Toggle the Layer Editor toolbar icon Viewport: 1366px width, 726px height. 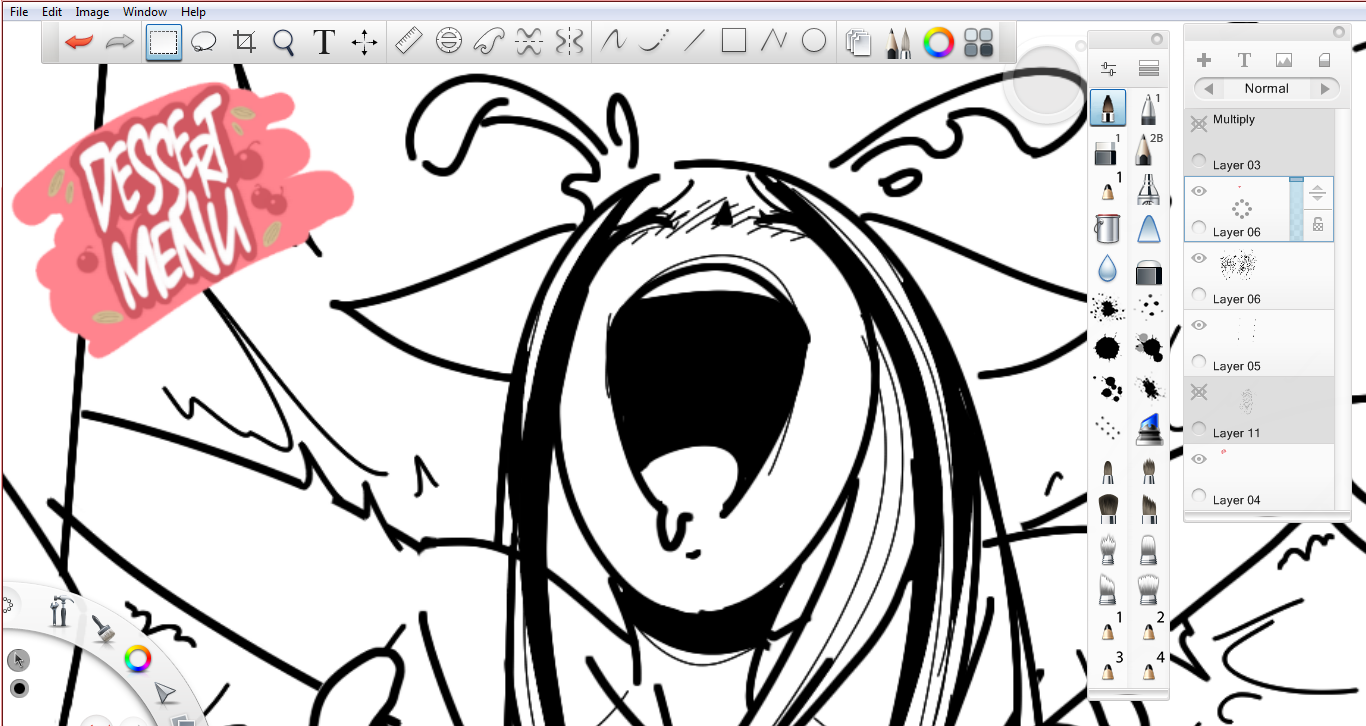tap(858, 43)
